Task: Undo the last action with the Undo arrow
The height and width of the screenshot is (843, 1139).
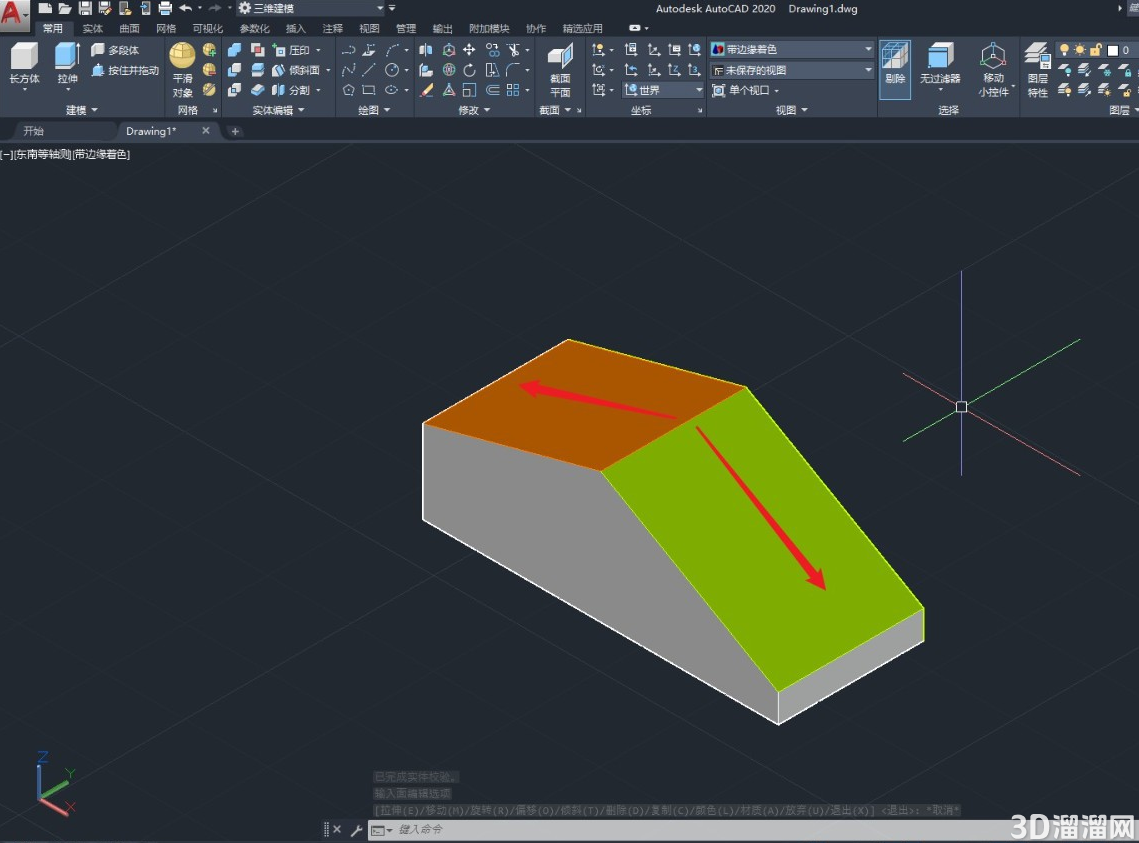Action: tap(186, 8)
